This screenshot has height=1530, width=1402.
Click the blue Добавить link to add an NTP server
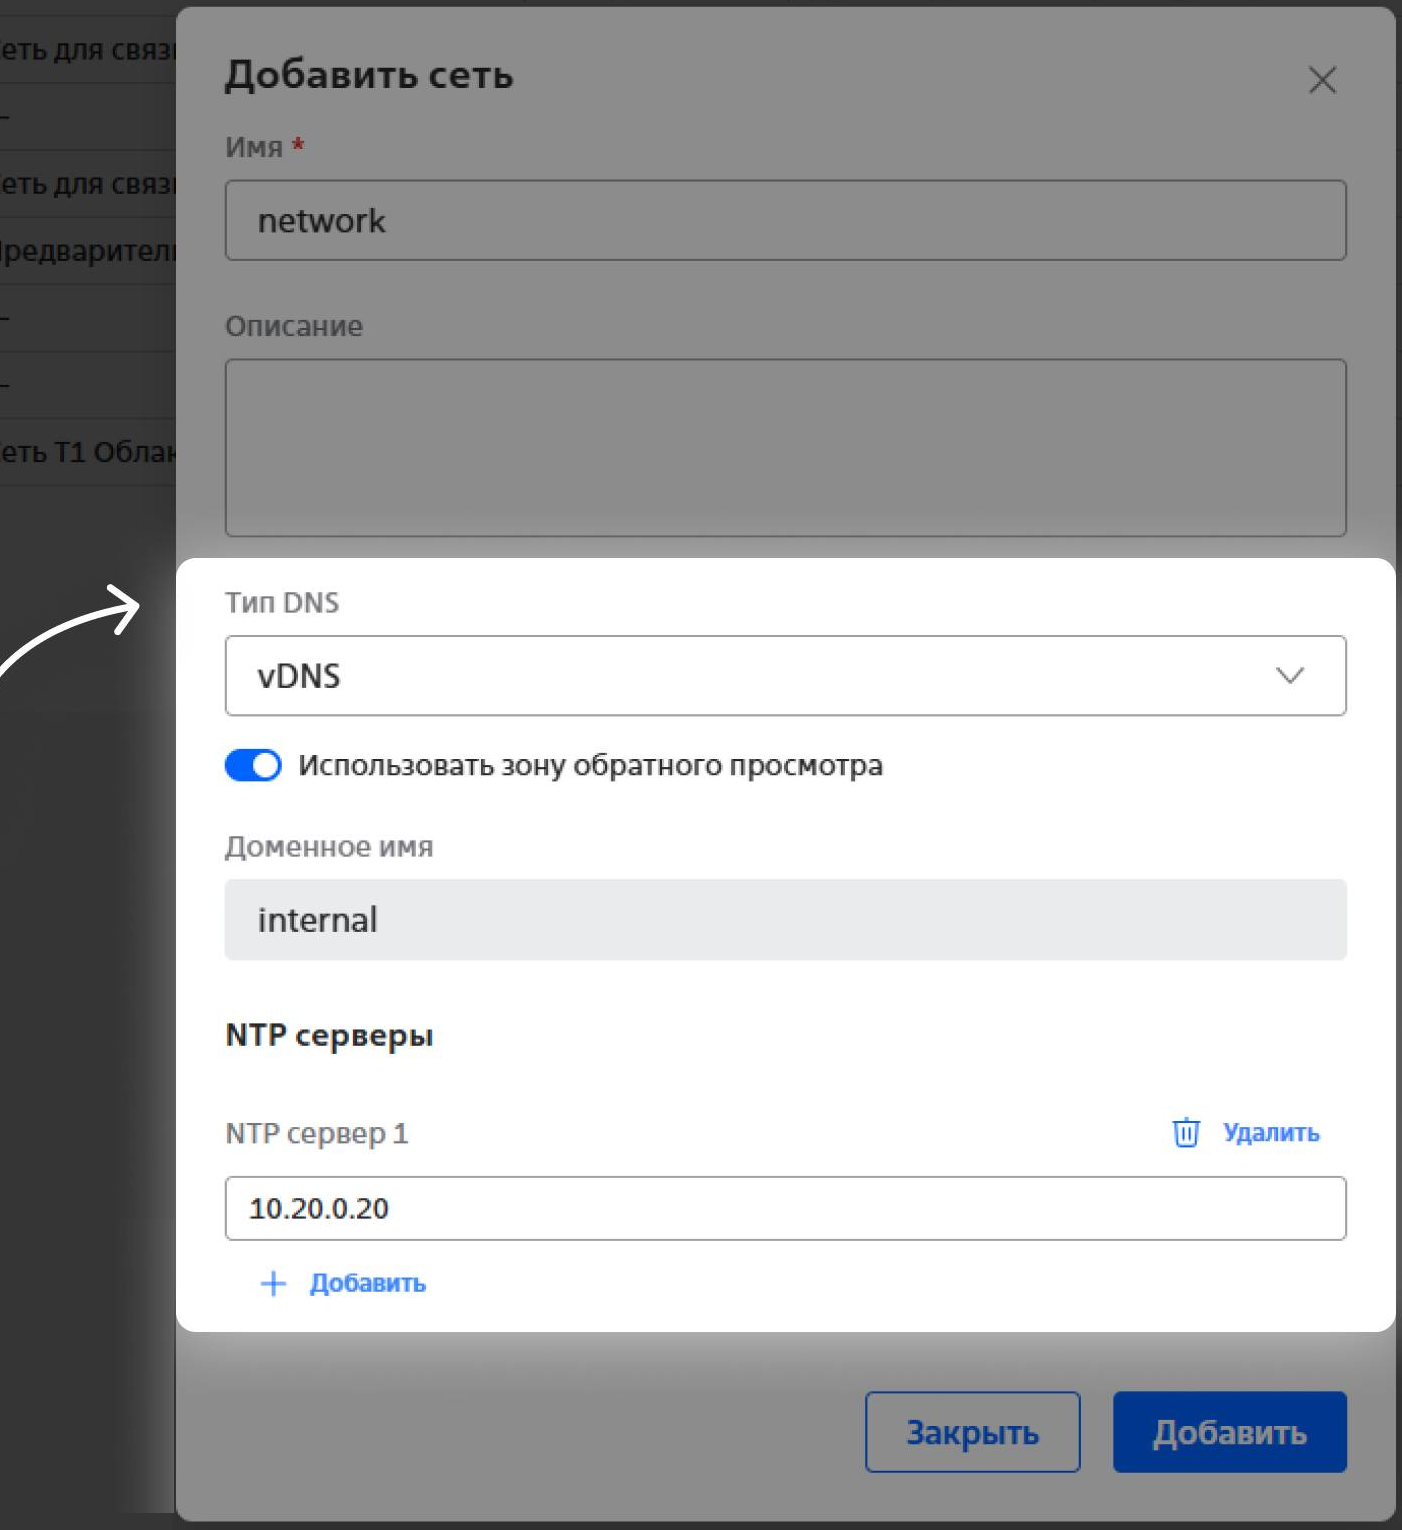[367, 1283]
